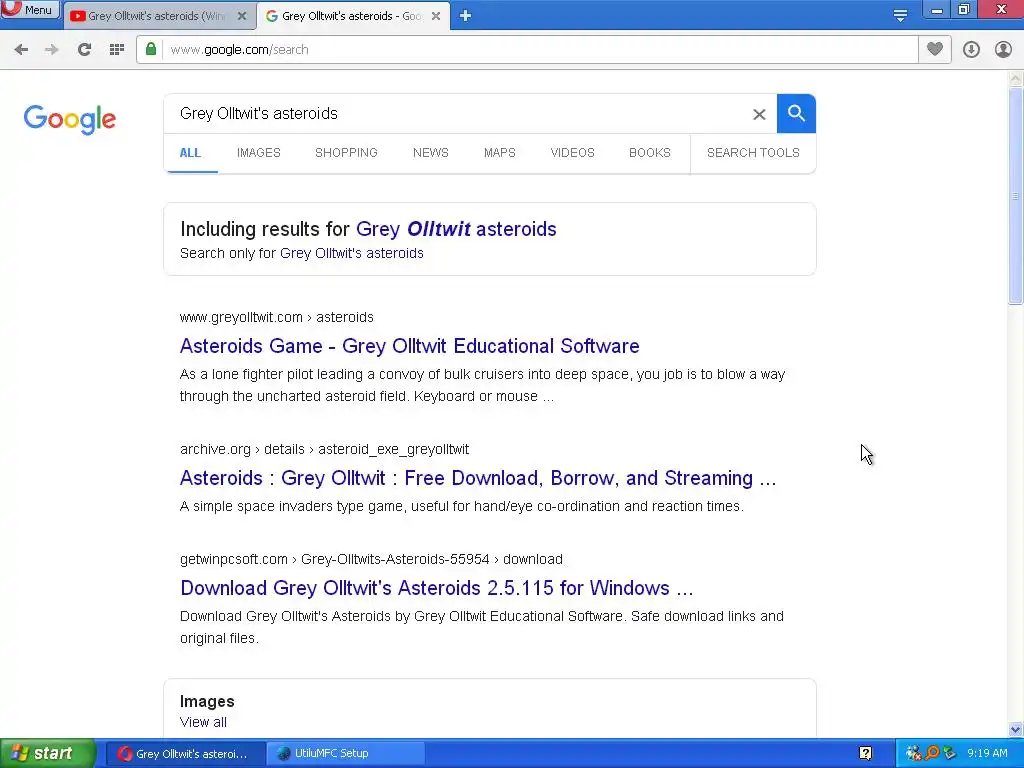The width and height of the screenshot is (1024, 768).
Task: Click the vertical scrollbar thumb
Action: point(1016,196)
